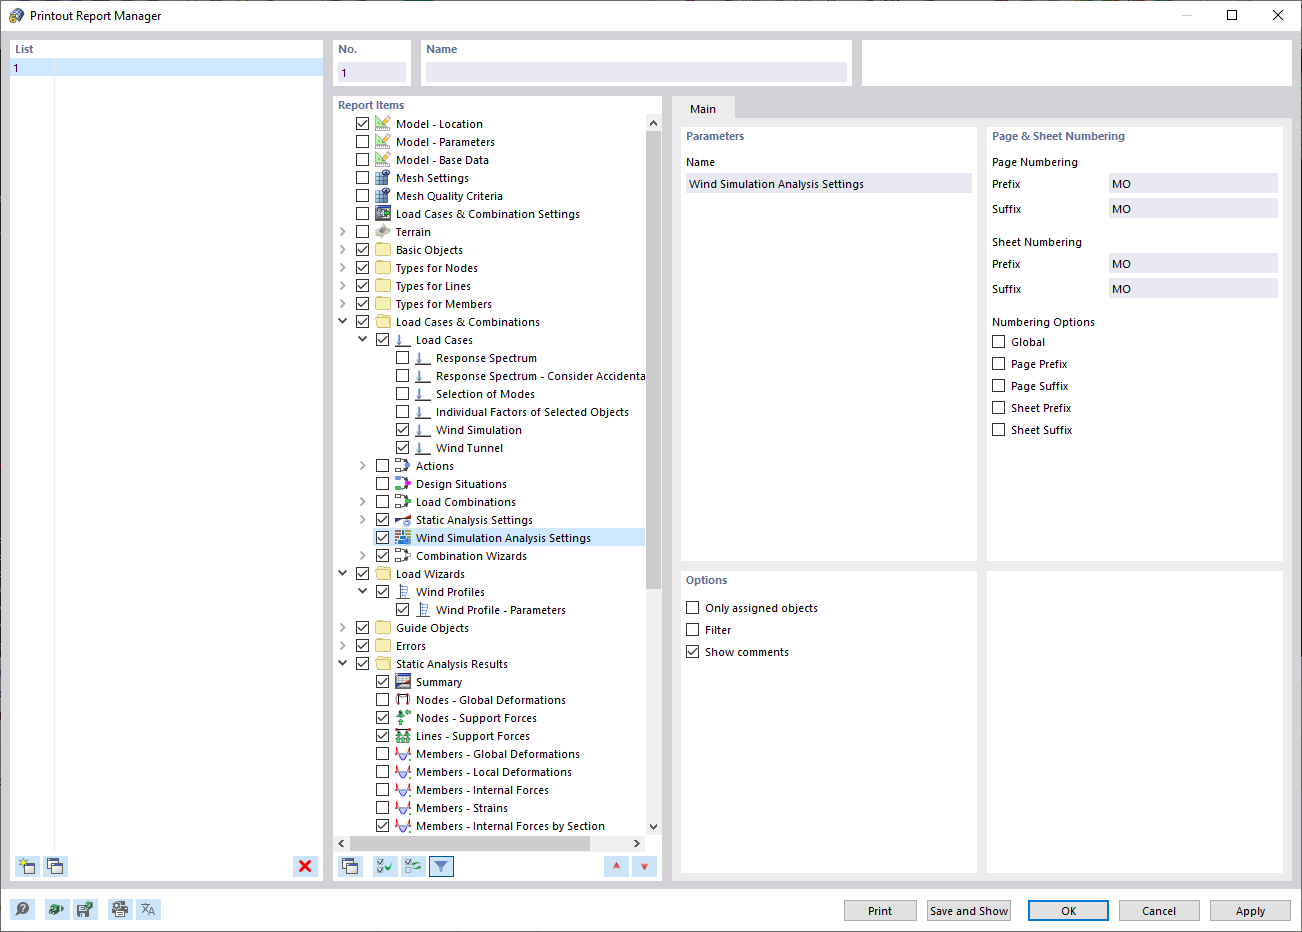1302x932 pixels.
Task: Disable the Show comments option
Action: click(x=692, y=651)
